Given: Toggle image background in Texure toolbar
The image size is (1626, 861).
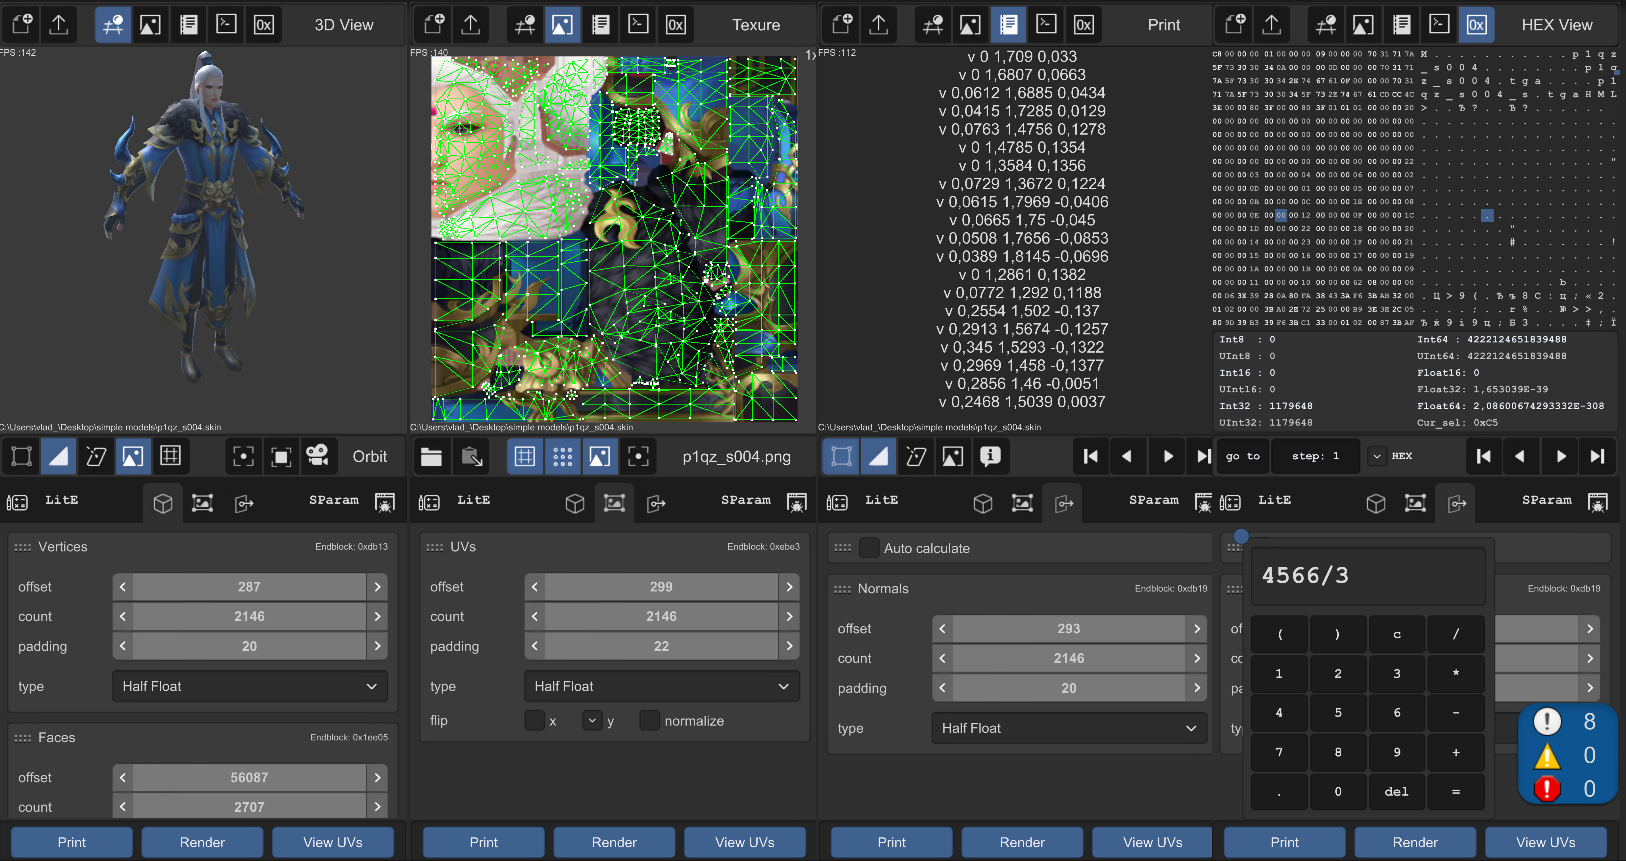Looking at the screenshot, I should 600,457.
